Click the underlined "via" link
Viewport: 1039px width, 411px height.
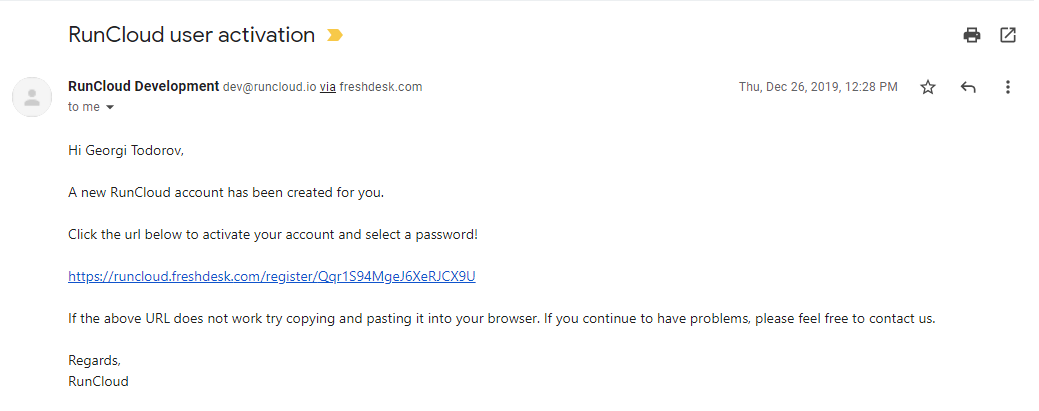click(x=327, y=87)
